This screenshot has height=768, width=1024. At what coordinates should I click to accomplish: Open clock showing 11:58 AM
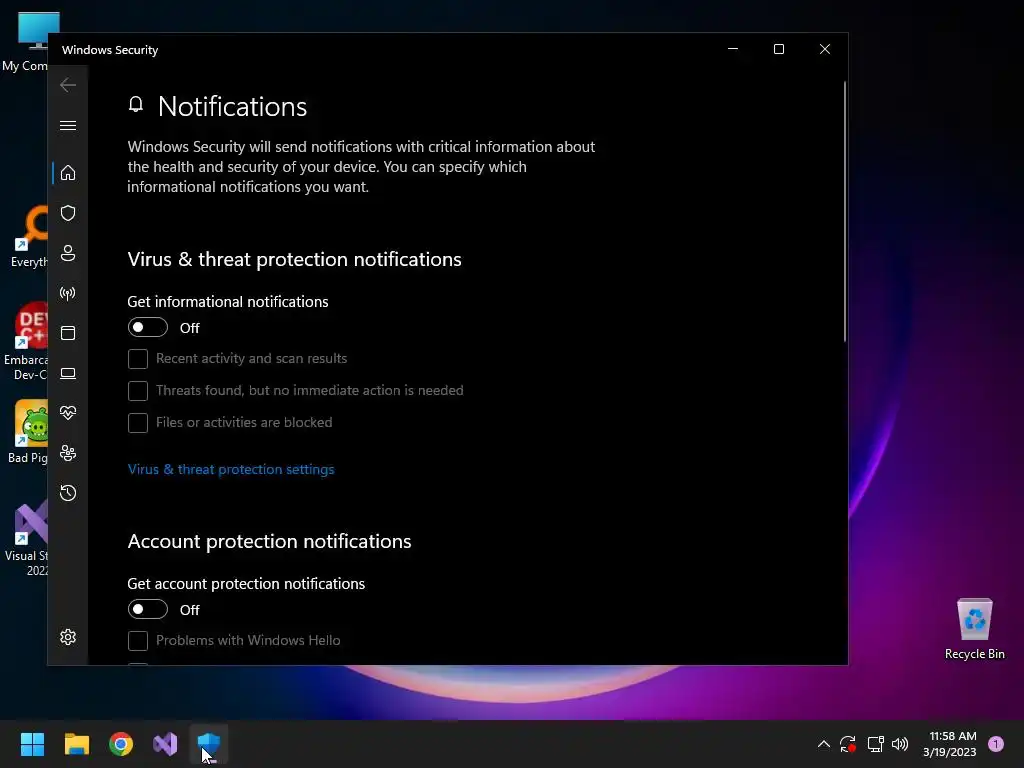[950, 744]
